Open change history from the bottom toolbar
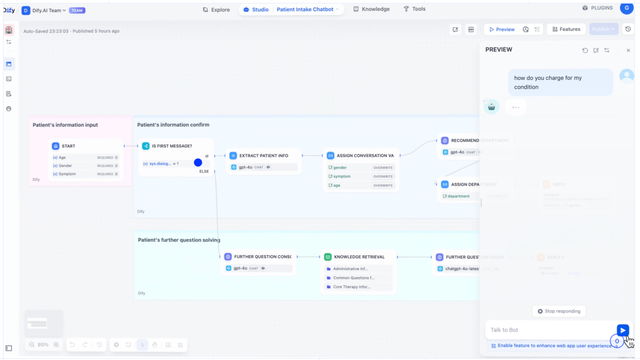The image size is (640, 360). coord(99,345)
